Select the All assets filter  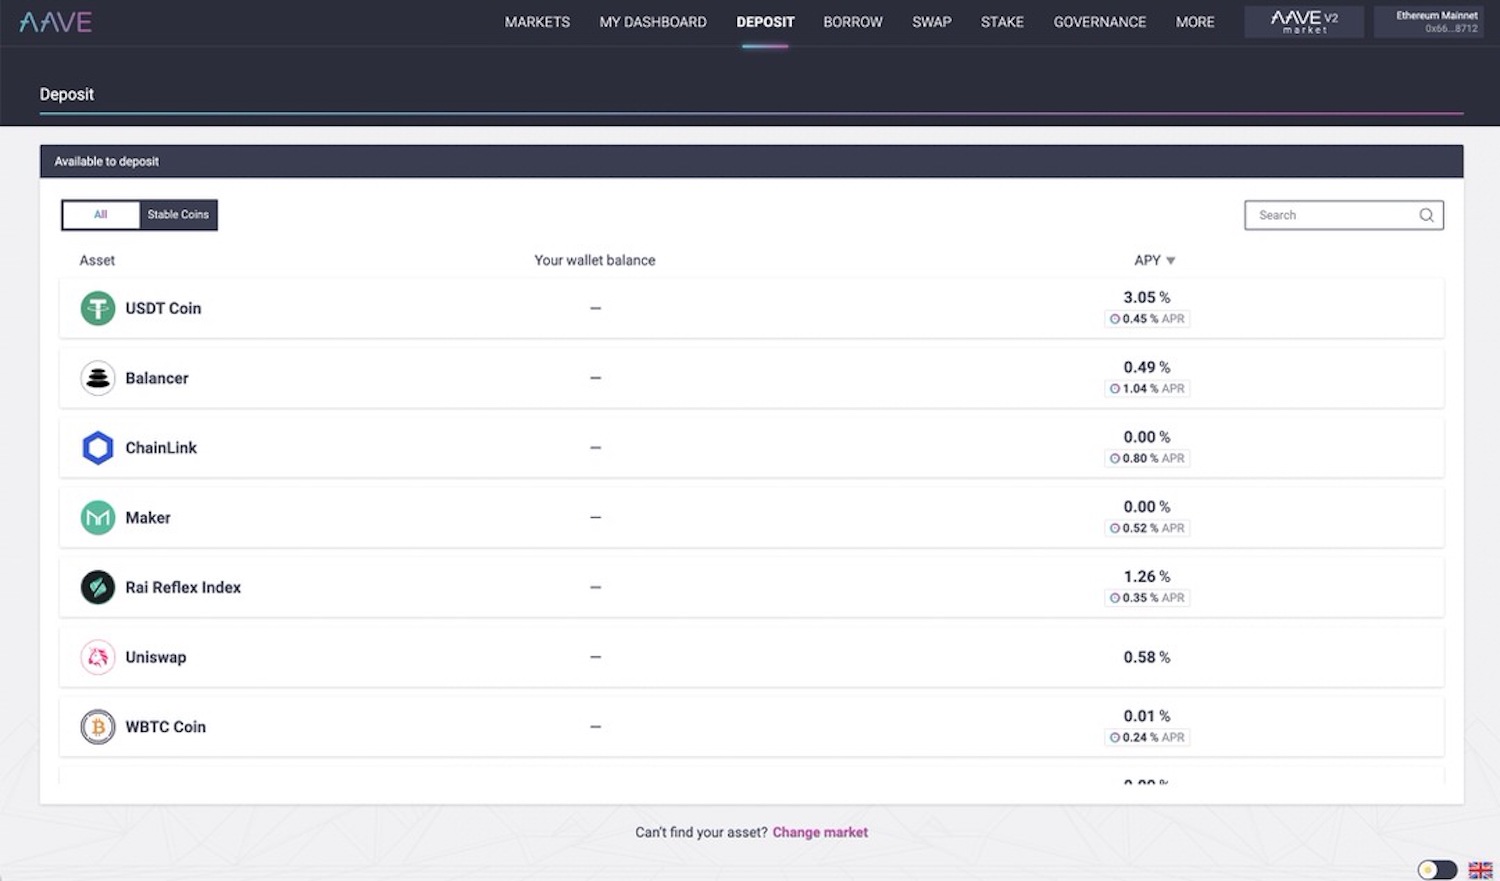[x=101, y=215]
